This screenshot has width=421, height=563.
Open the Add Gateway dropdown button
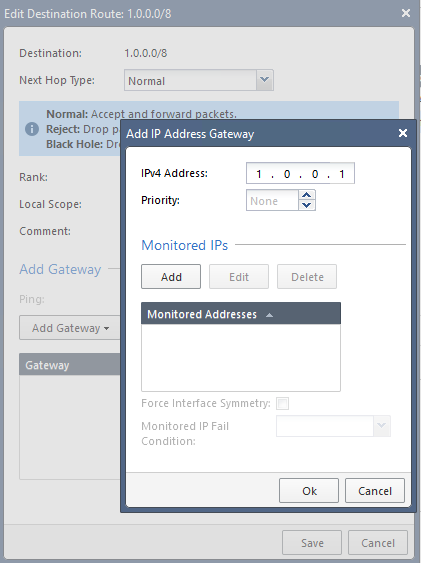point(70,328)
